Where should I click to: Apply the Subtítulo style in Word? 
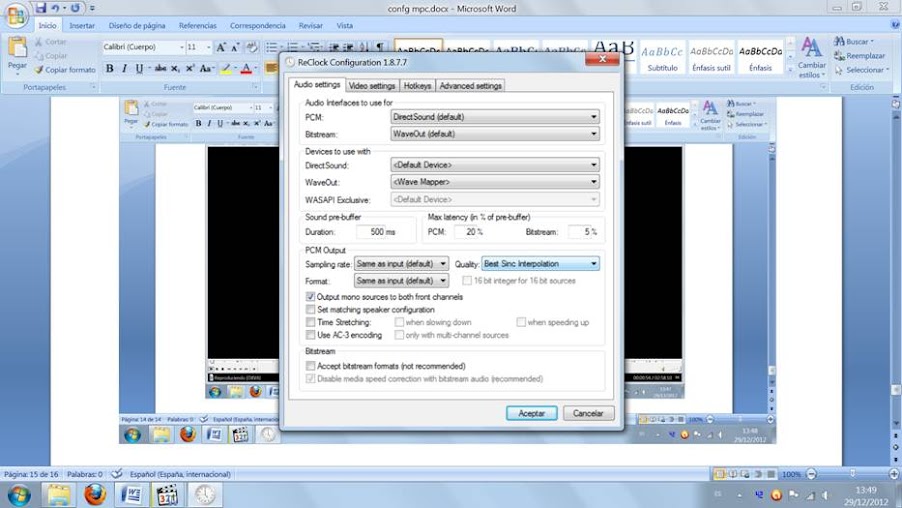(663, 58)
